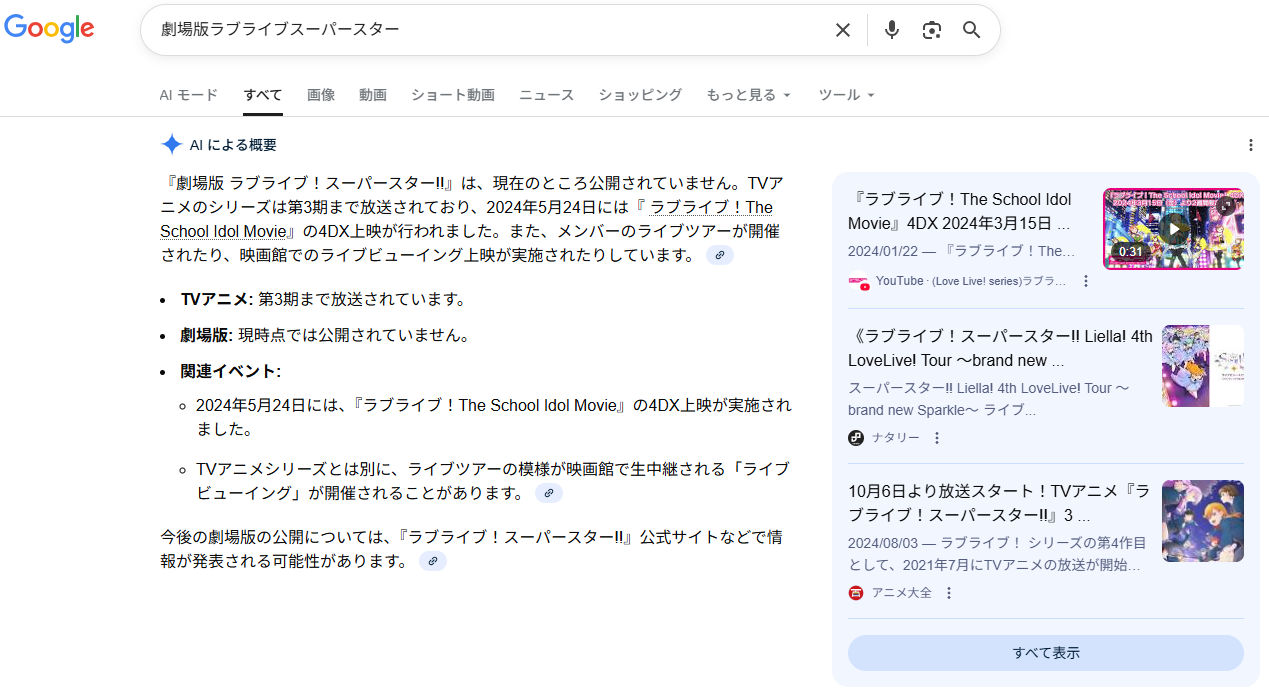
Task: Start voice search with microphone icon
Action: pos(891,30)
